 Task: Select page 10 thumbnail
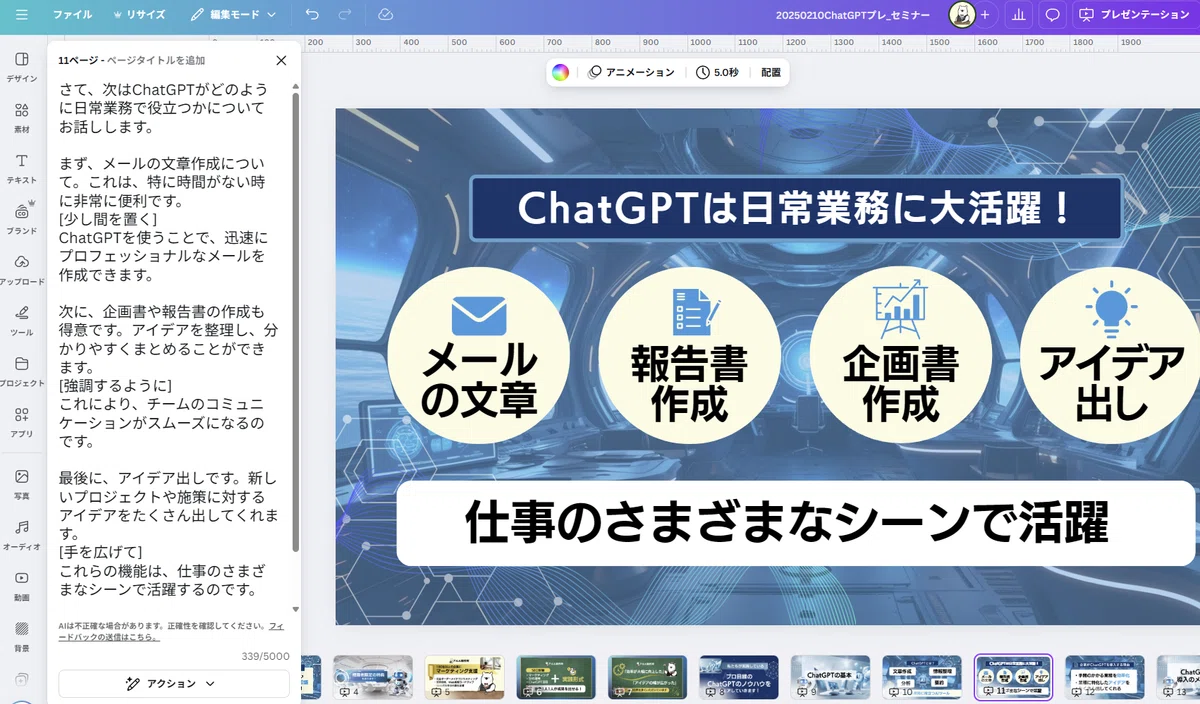tap(922, 677)
